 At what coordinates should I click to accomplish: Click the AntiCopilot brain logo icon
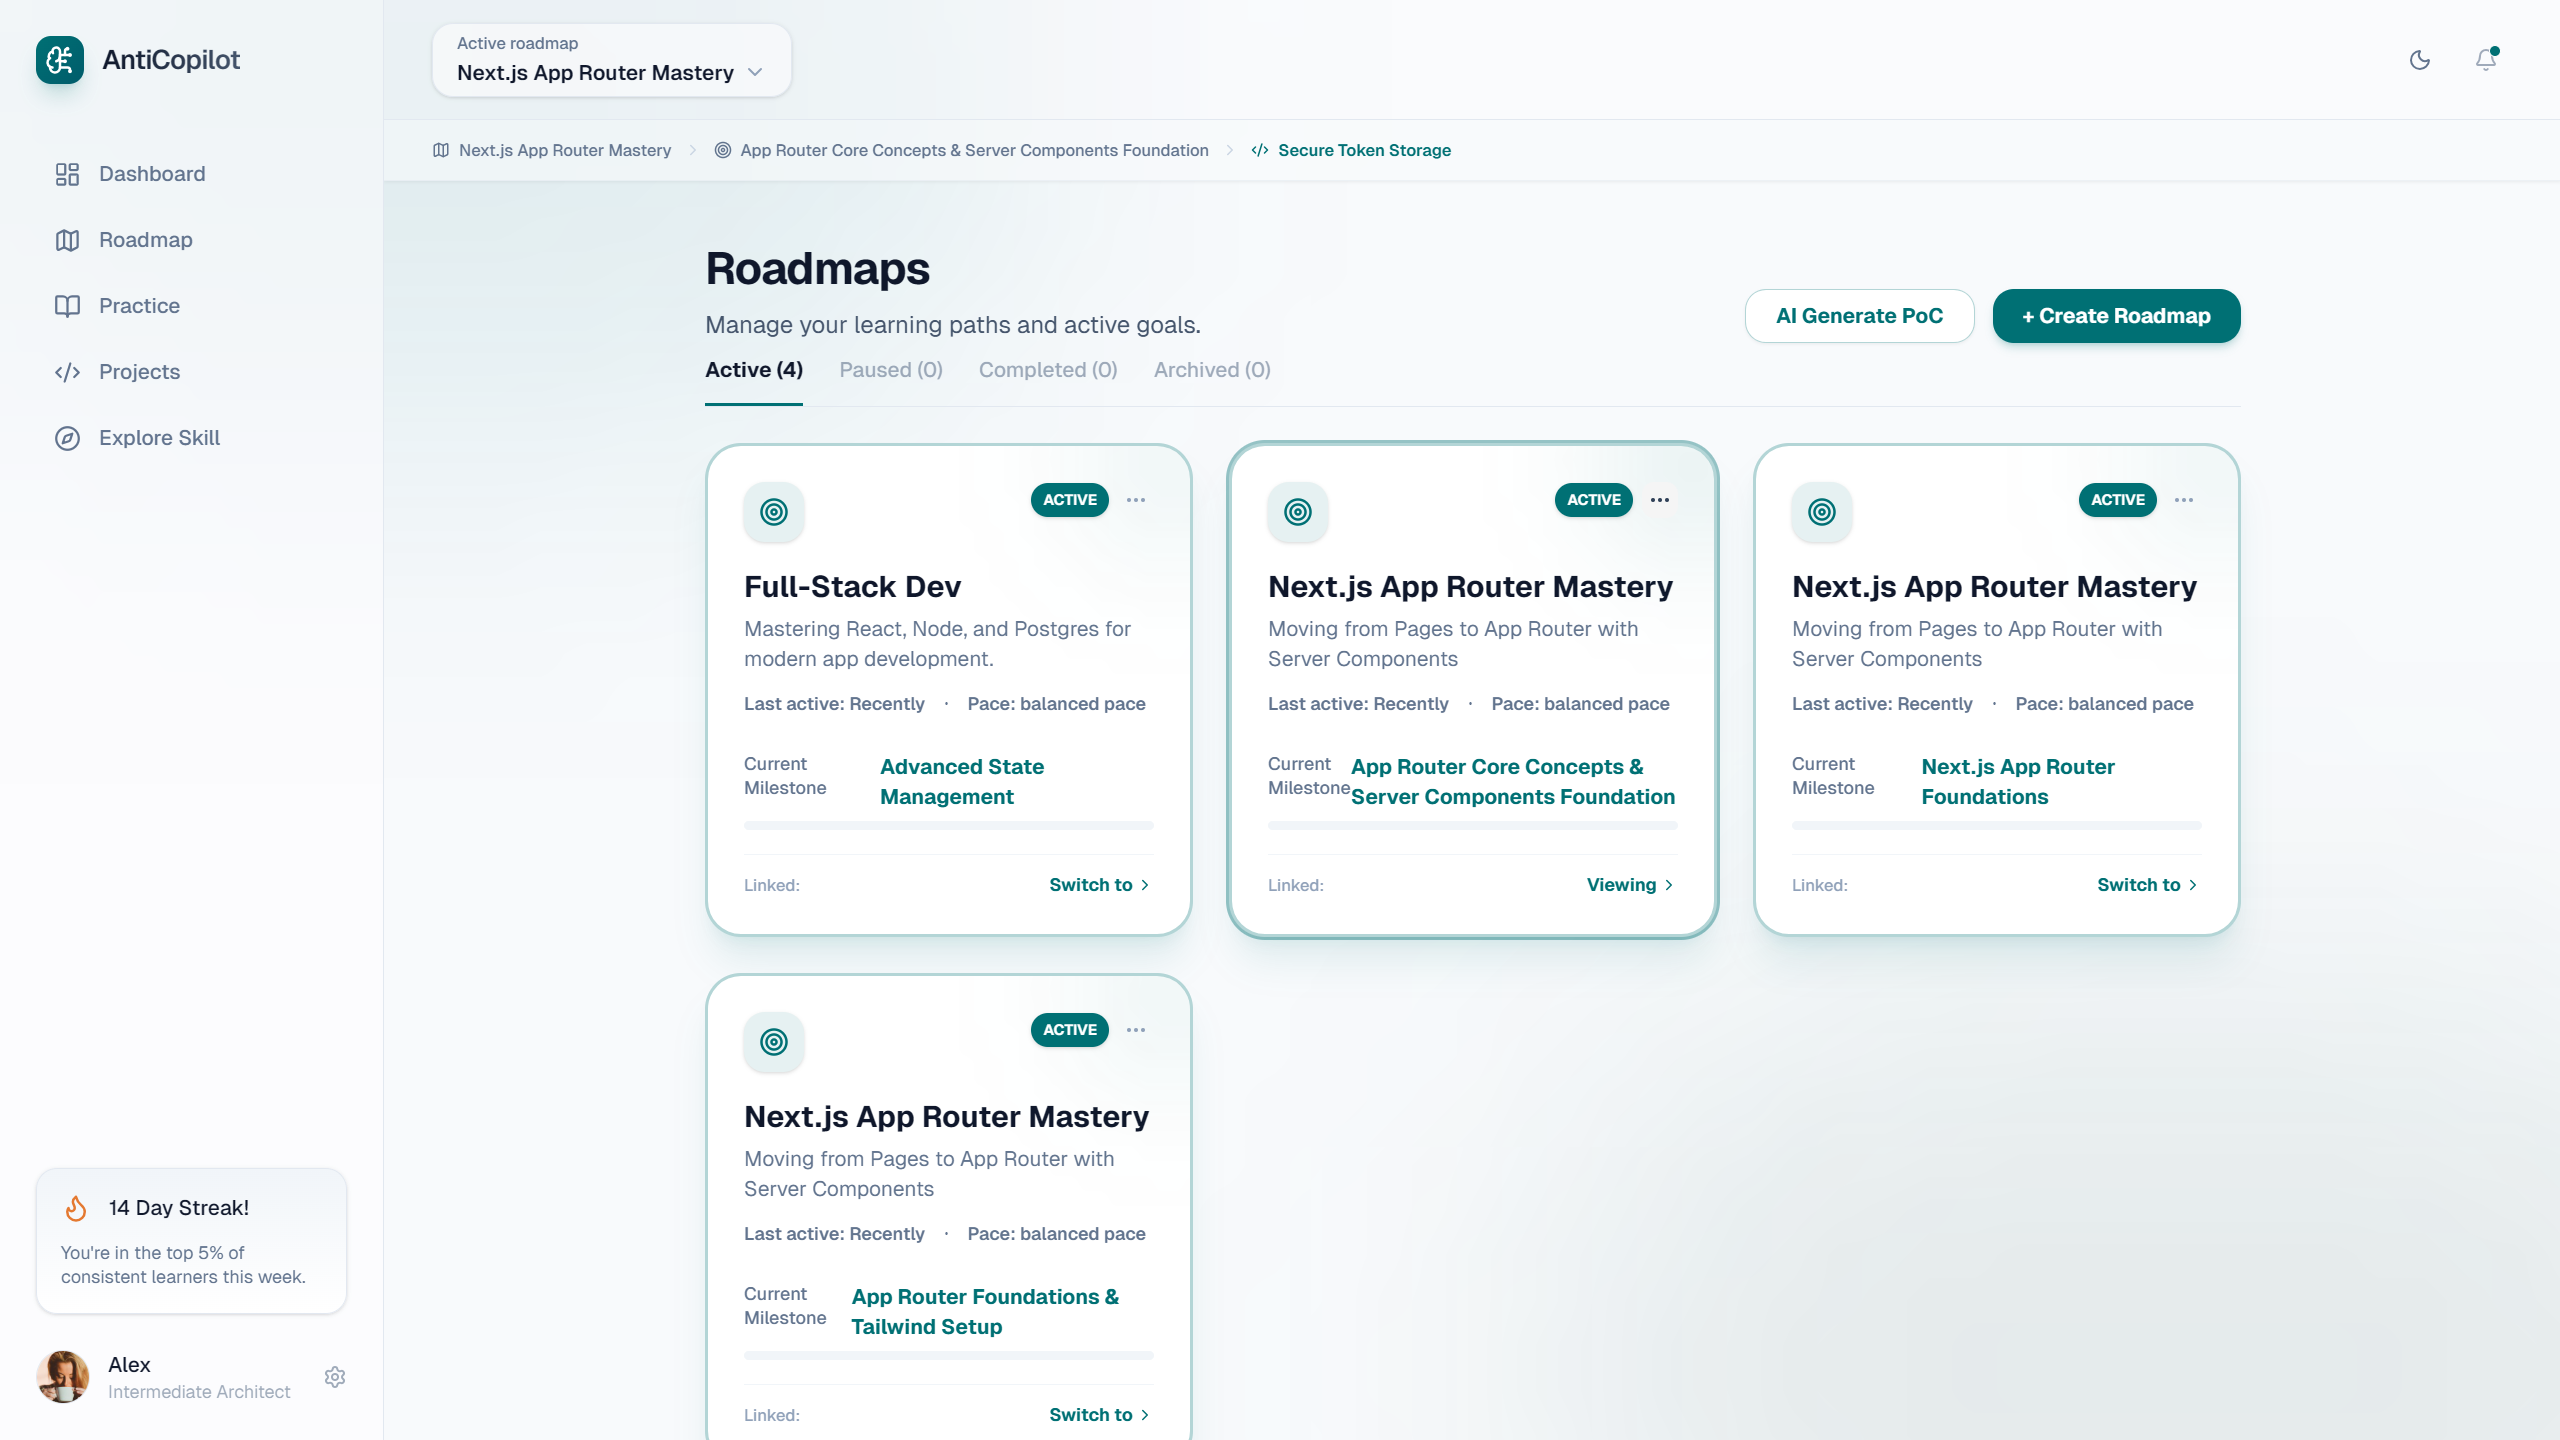[x=60, y=60]
